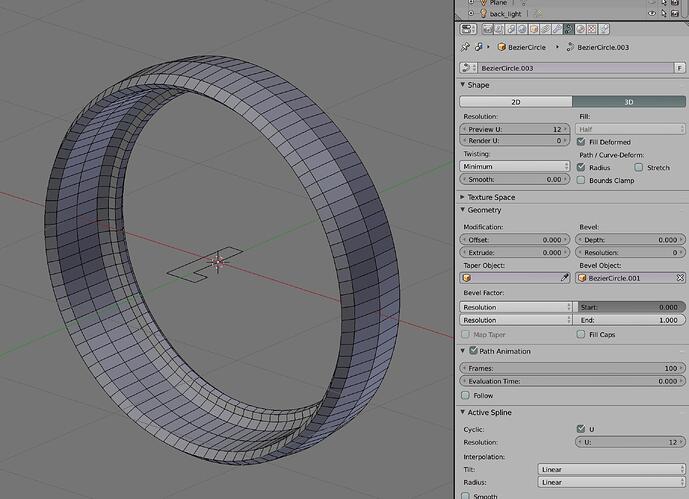The height and width of the screenshot is (499, 689).
Task: Collapse the Shape panel
Action: point(463,84)
